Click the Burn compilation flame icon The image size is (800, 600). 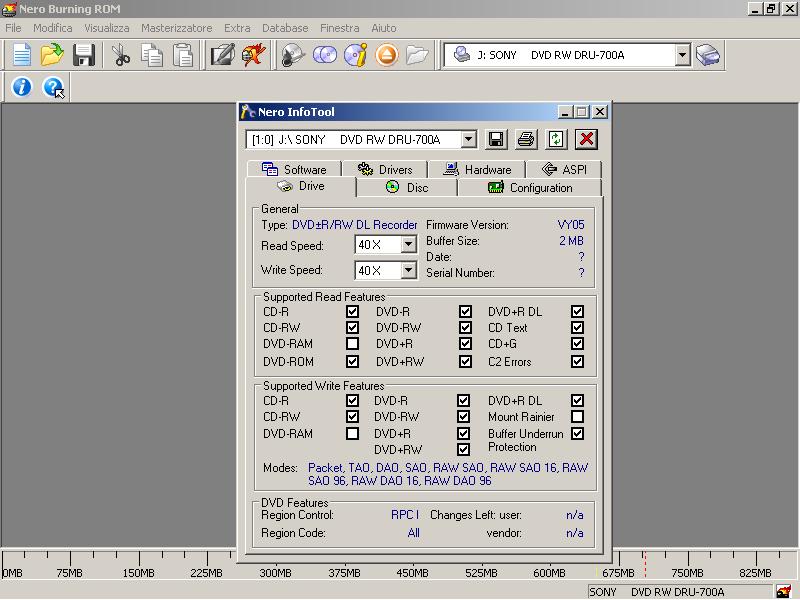coord(254,55)
